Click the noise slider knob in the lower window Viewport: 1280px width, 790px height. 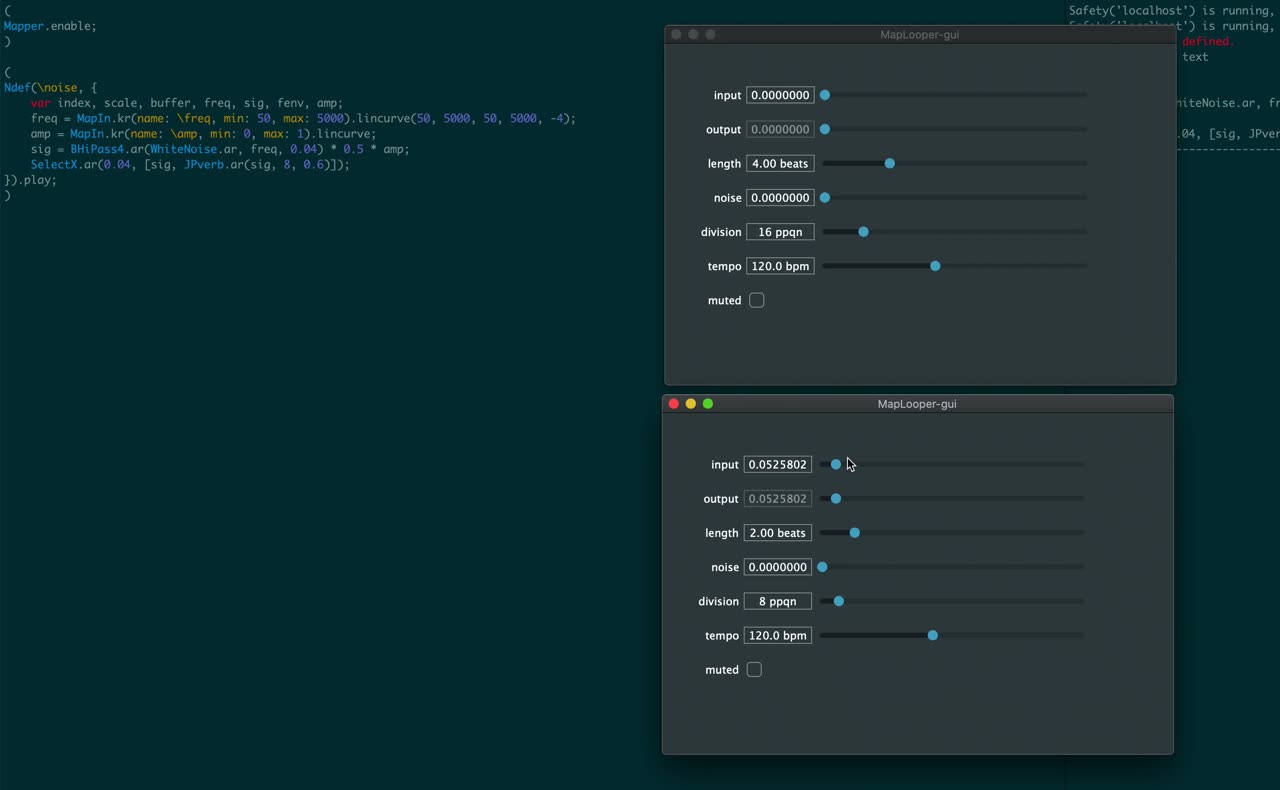click(x=822, y=567)
